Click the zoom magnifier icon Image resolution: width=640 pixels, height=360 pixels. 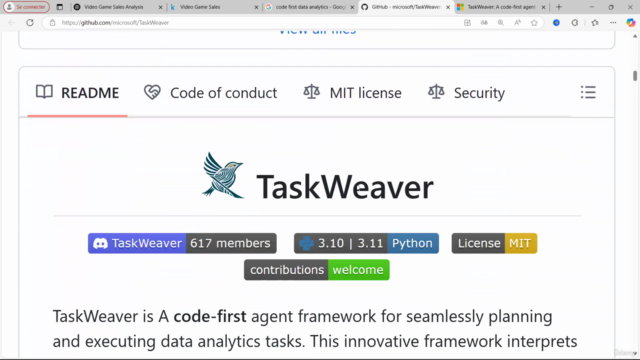(x=500, y=23)
